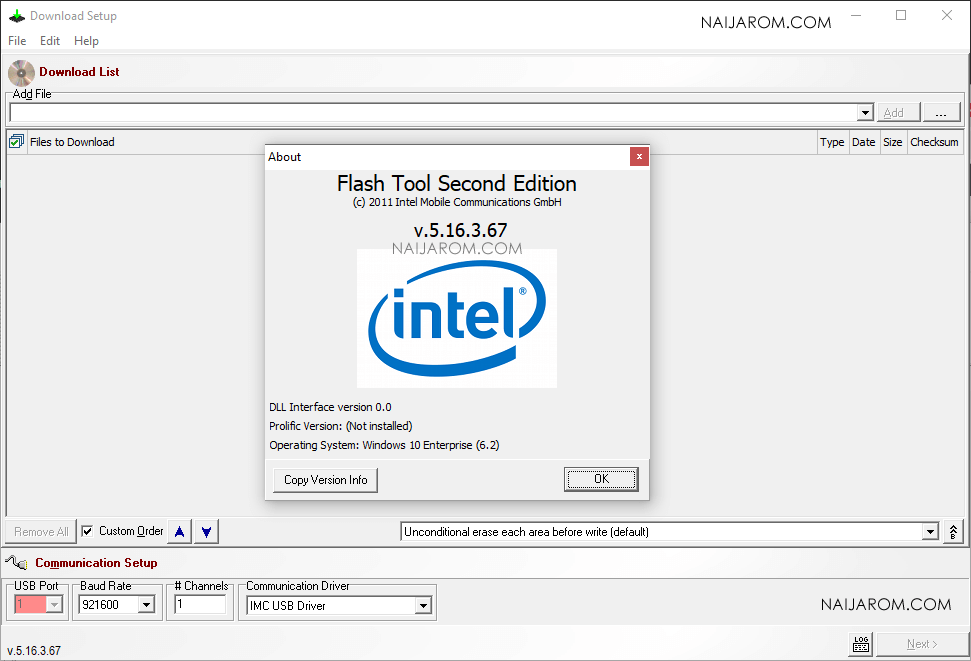The height and width of the screenshot is (661, 971).
Task: Click the Intel logo image
Action: [457, 318]
